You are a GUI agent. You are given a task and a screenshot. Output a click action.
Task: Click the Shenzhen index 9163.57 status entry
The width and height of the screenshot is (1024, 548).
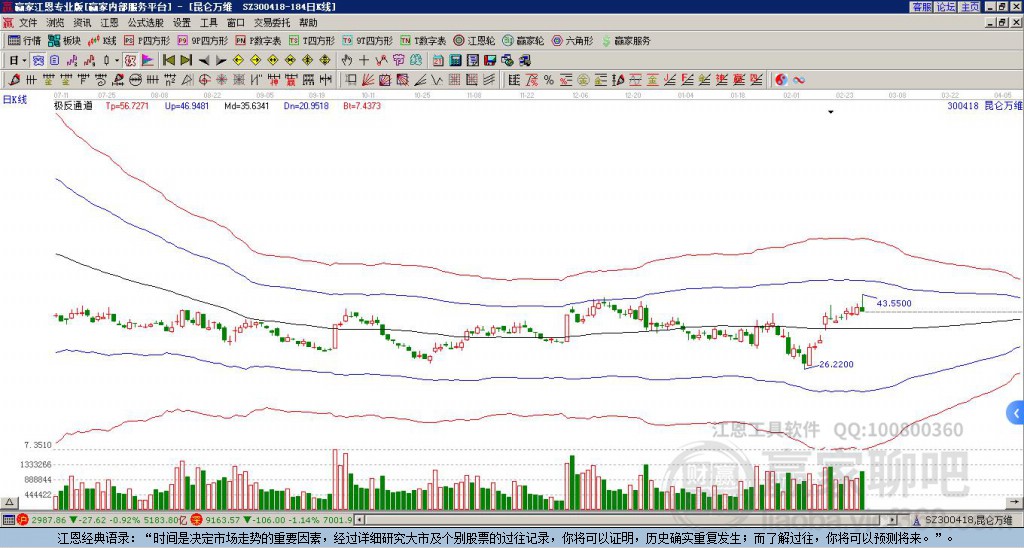click(x=273, y=520)
